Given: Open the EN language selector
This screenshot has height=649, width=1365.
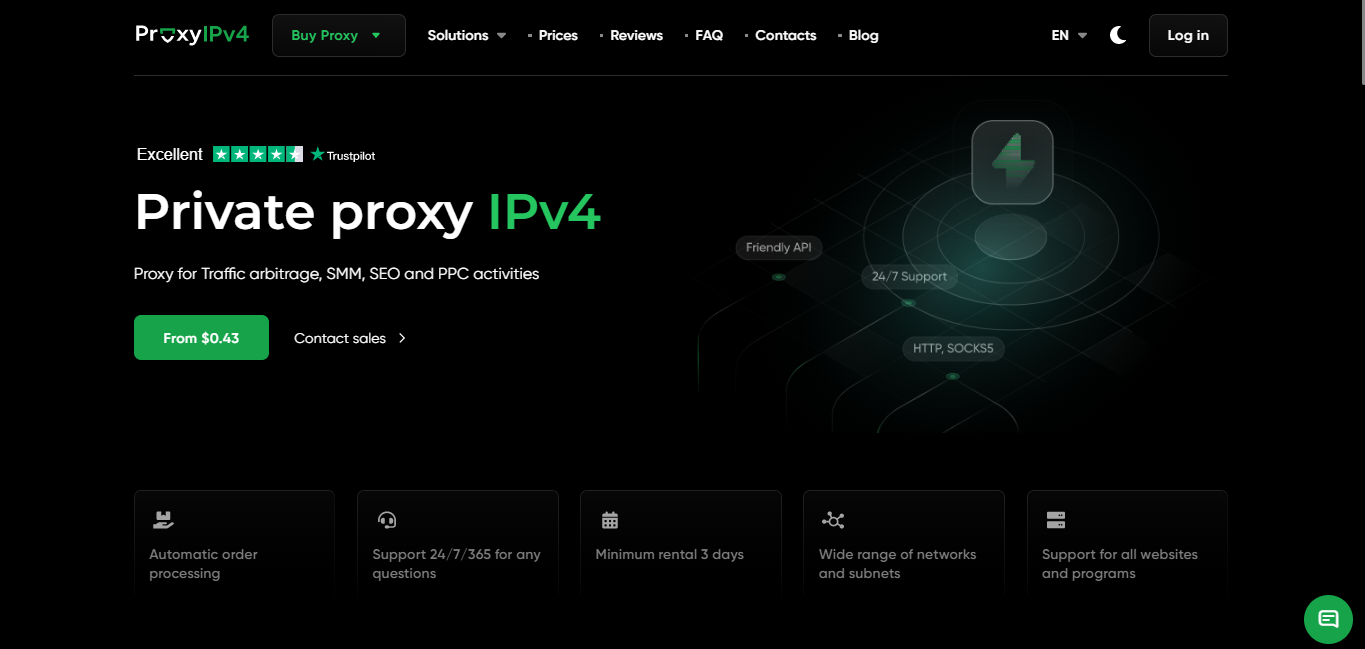Looking at the screenshot, I should pyautogui.click(x=1068, y=35).
